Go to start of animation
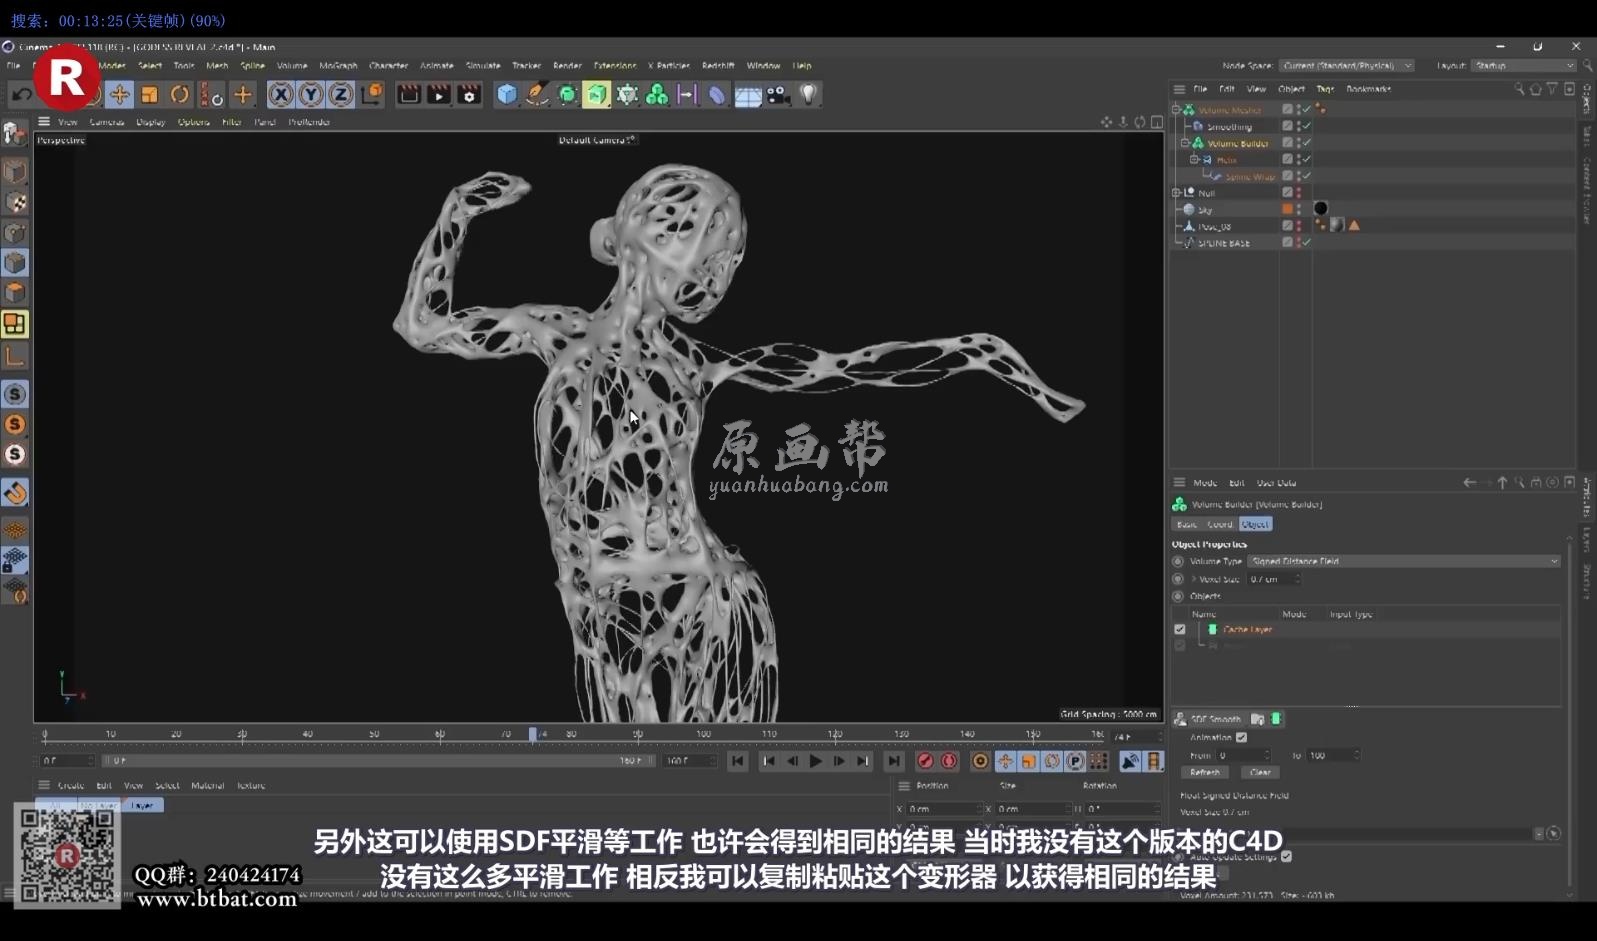The height and width of the screenshot is (941, 1597). (x=738, y=761)
